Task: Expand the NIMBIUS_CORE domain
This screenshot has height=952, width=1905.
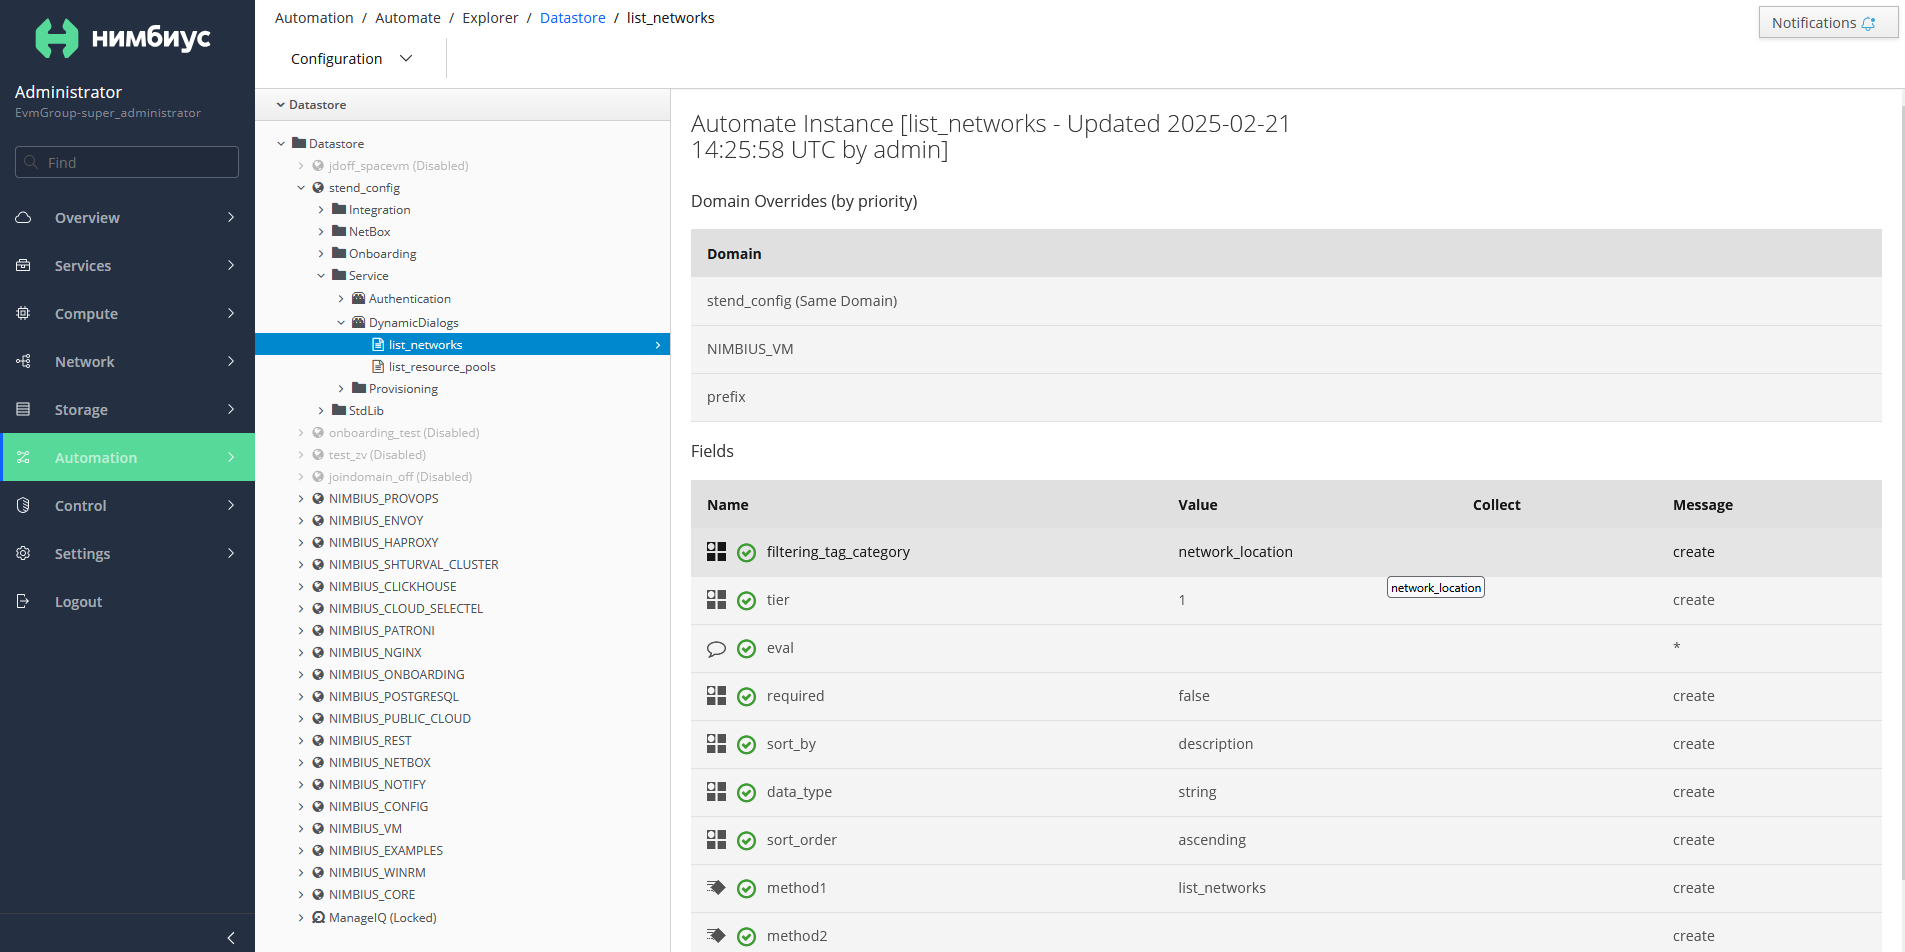Action: pos(301,894)
